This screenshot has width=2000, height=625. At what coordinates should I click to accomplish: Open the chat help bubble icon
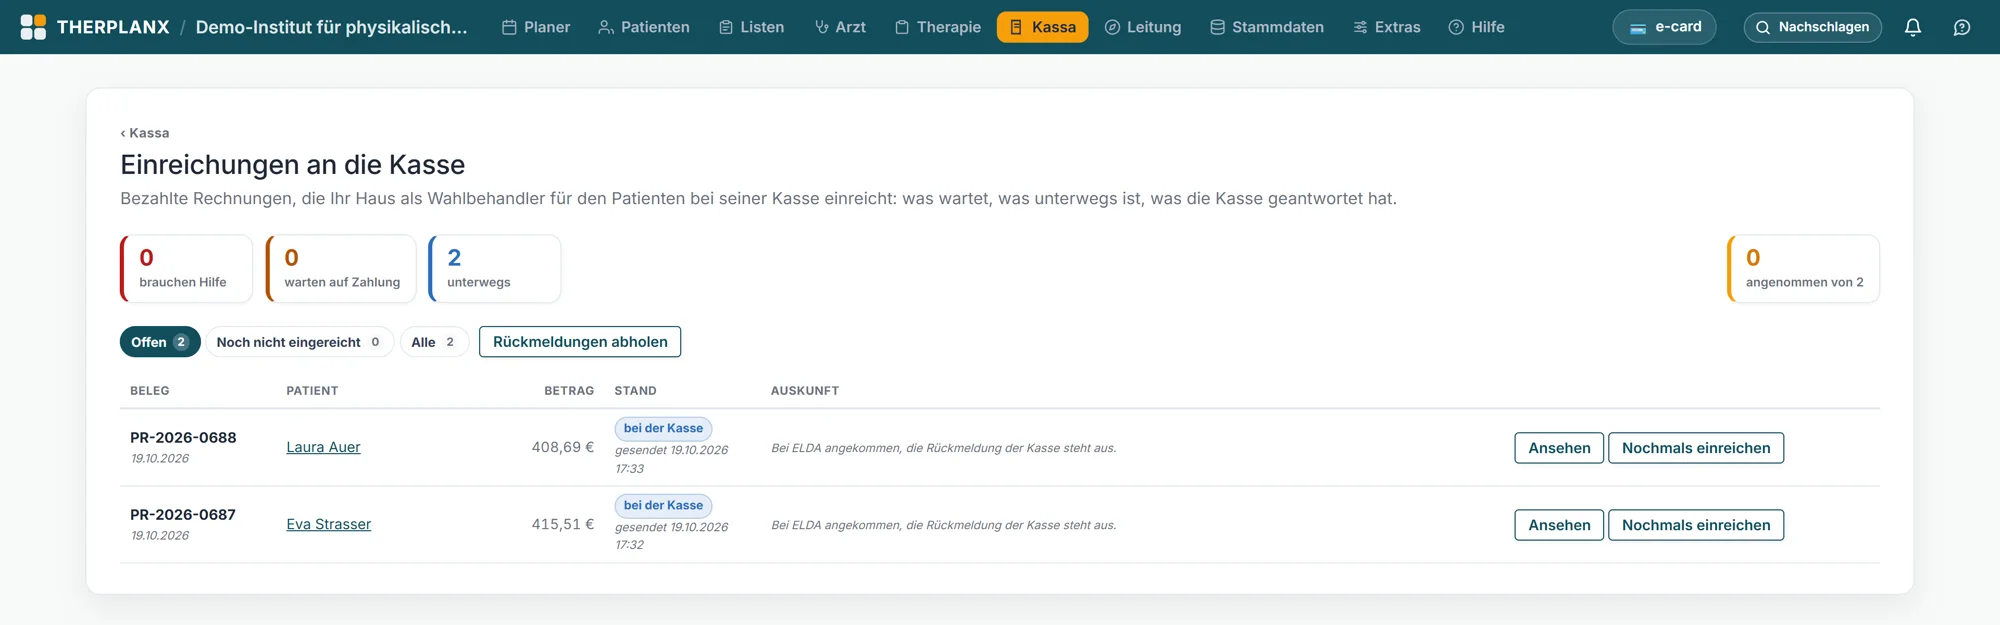tap(1962, 27)
